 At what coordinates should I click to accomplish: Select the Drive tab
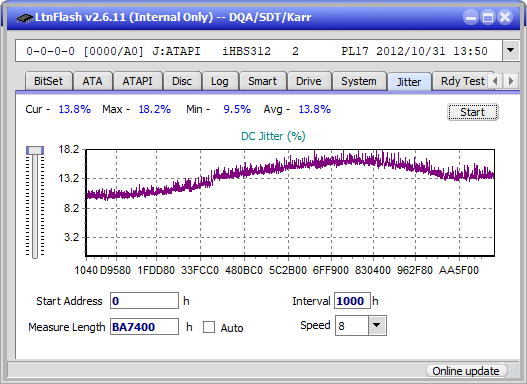[309, 81]
